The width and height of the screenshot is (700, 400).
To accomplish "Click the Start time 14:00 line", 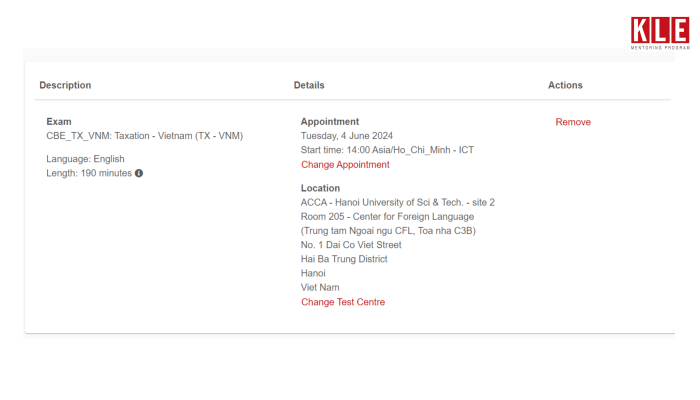I will click(x=388, y=150).
